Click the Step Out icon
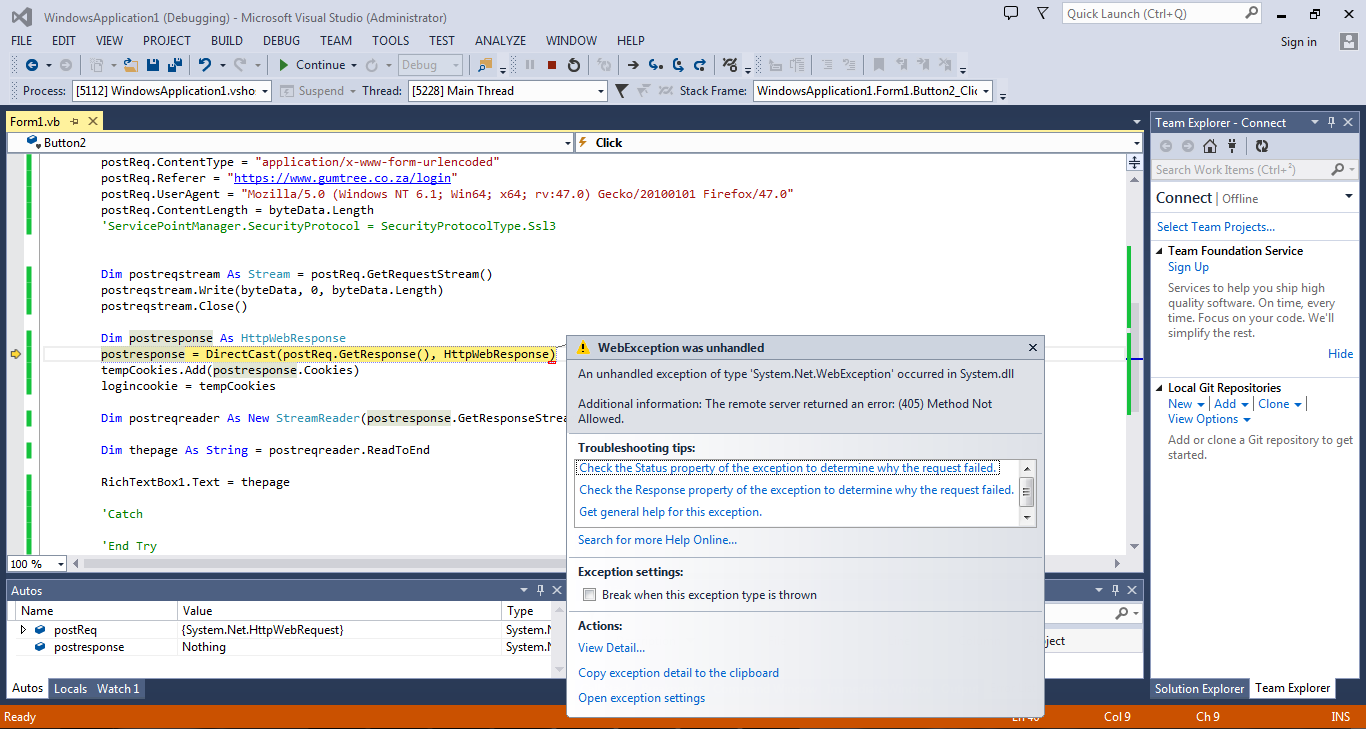This screenshot has height=729, width=1366. 701,65
